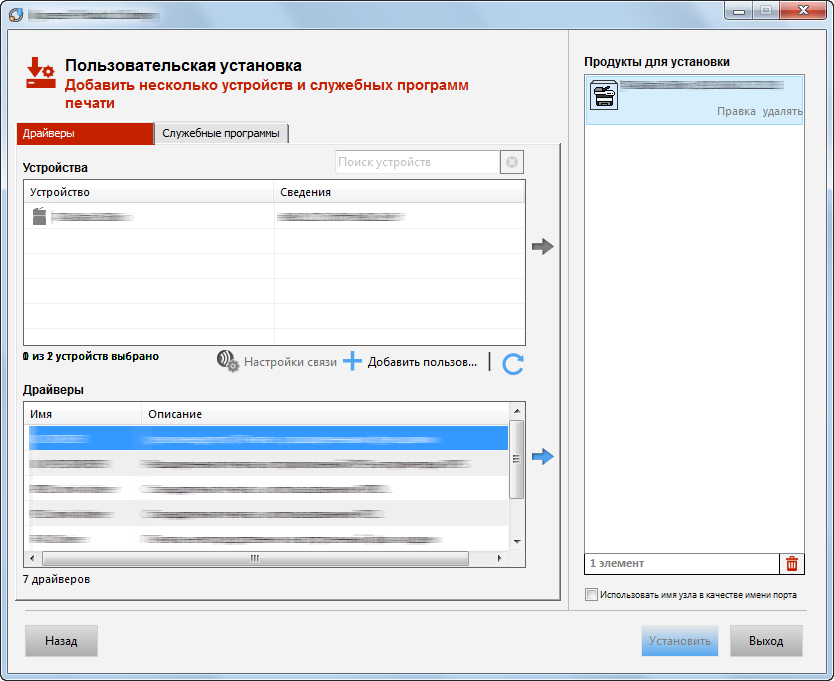The width and height of the screenshot is (834, 681).
Task: Click the 'Настройки связи' label
Action: tap(290, 362)
